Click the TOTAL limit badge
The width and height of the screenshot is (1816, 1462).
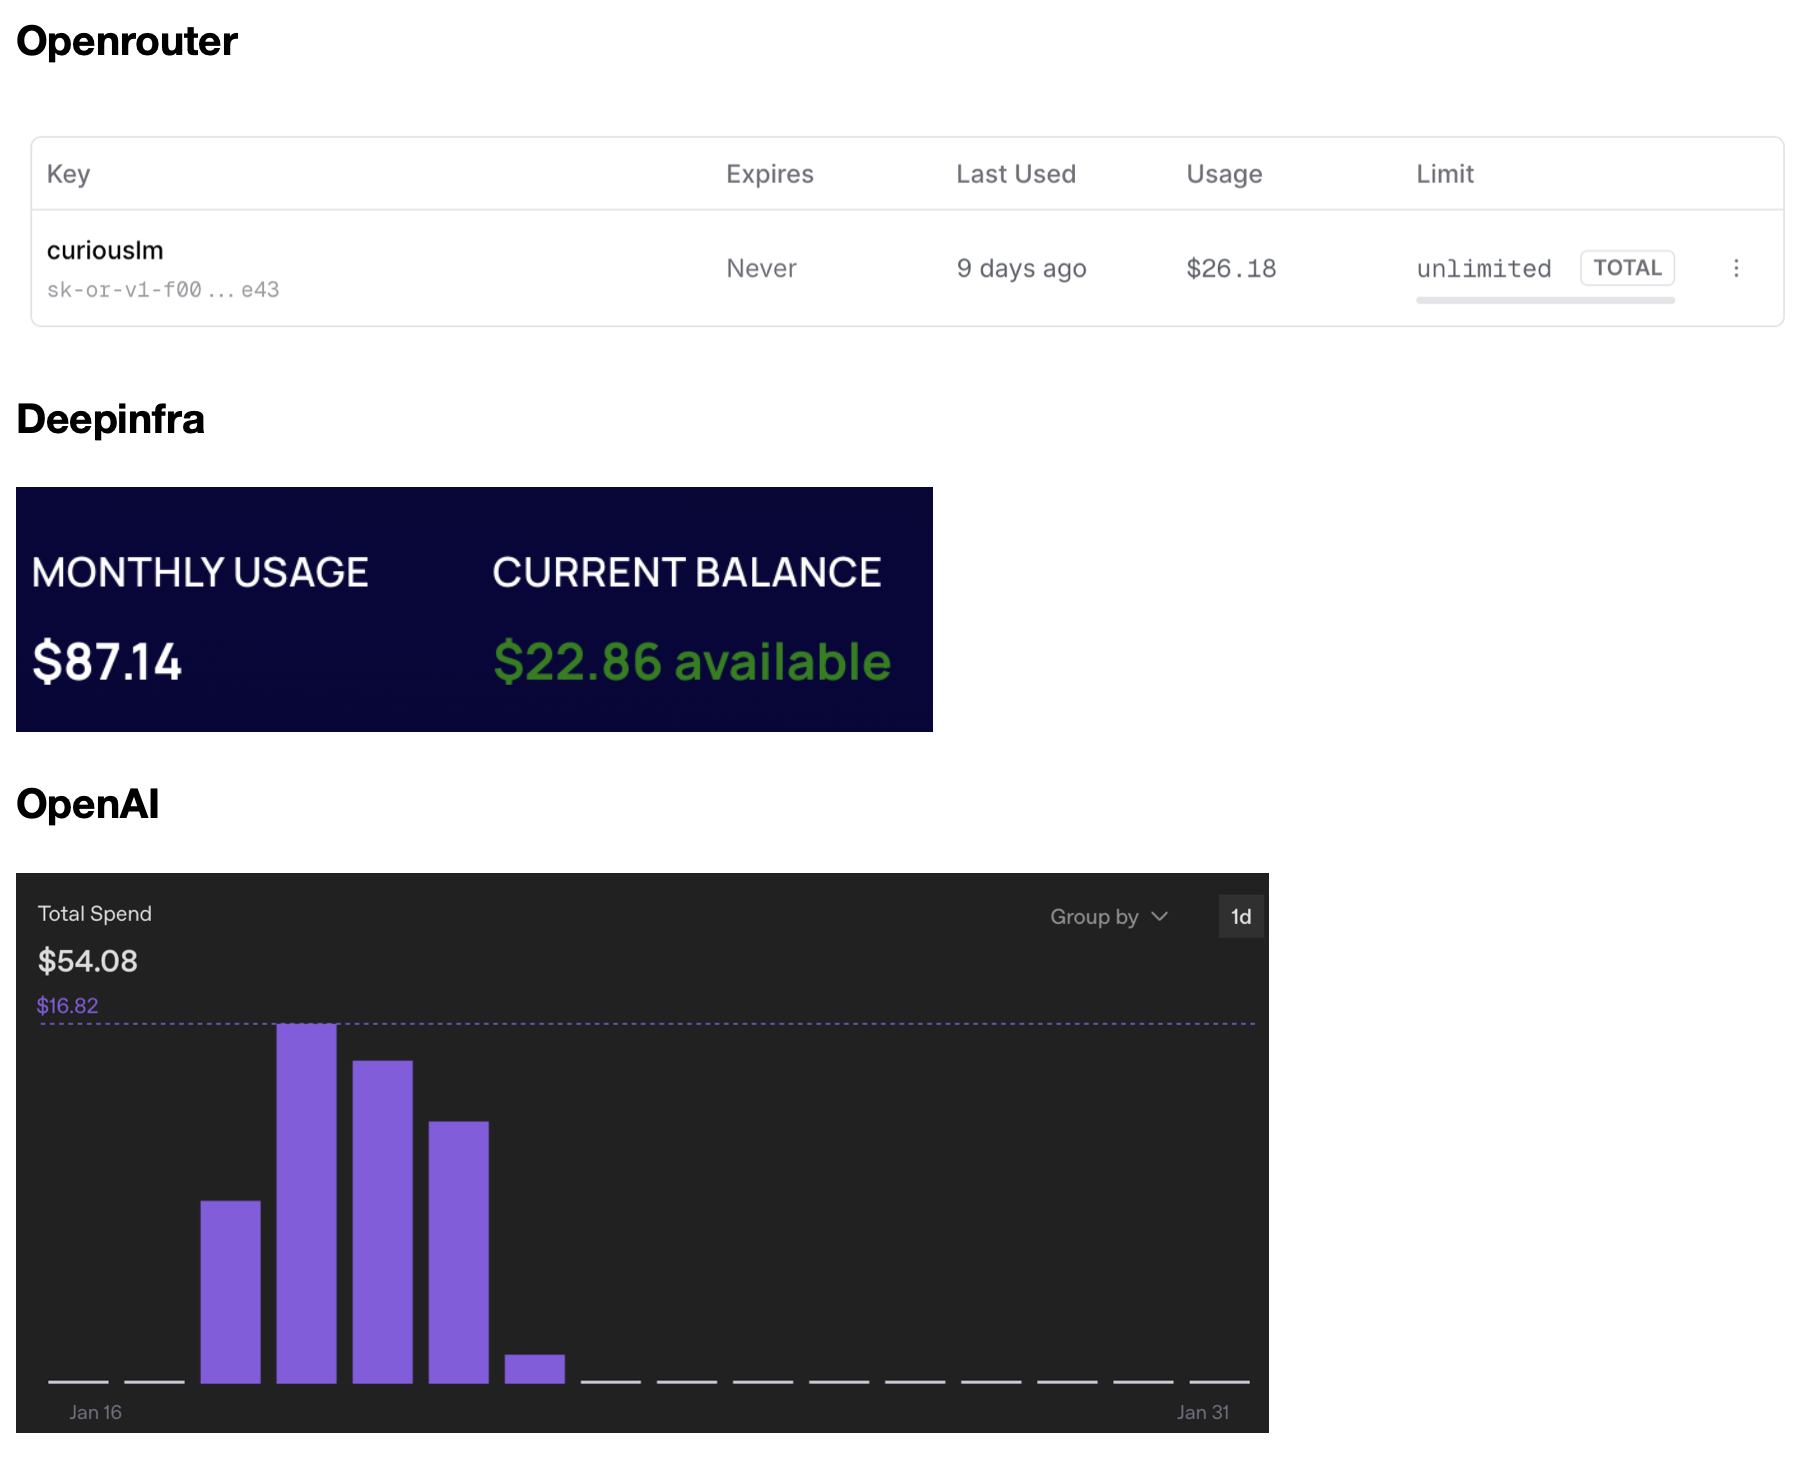click(1627, 268)
